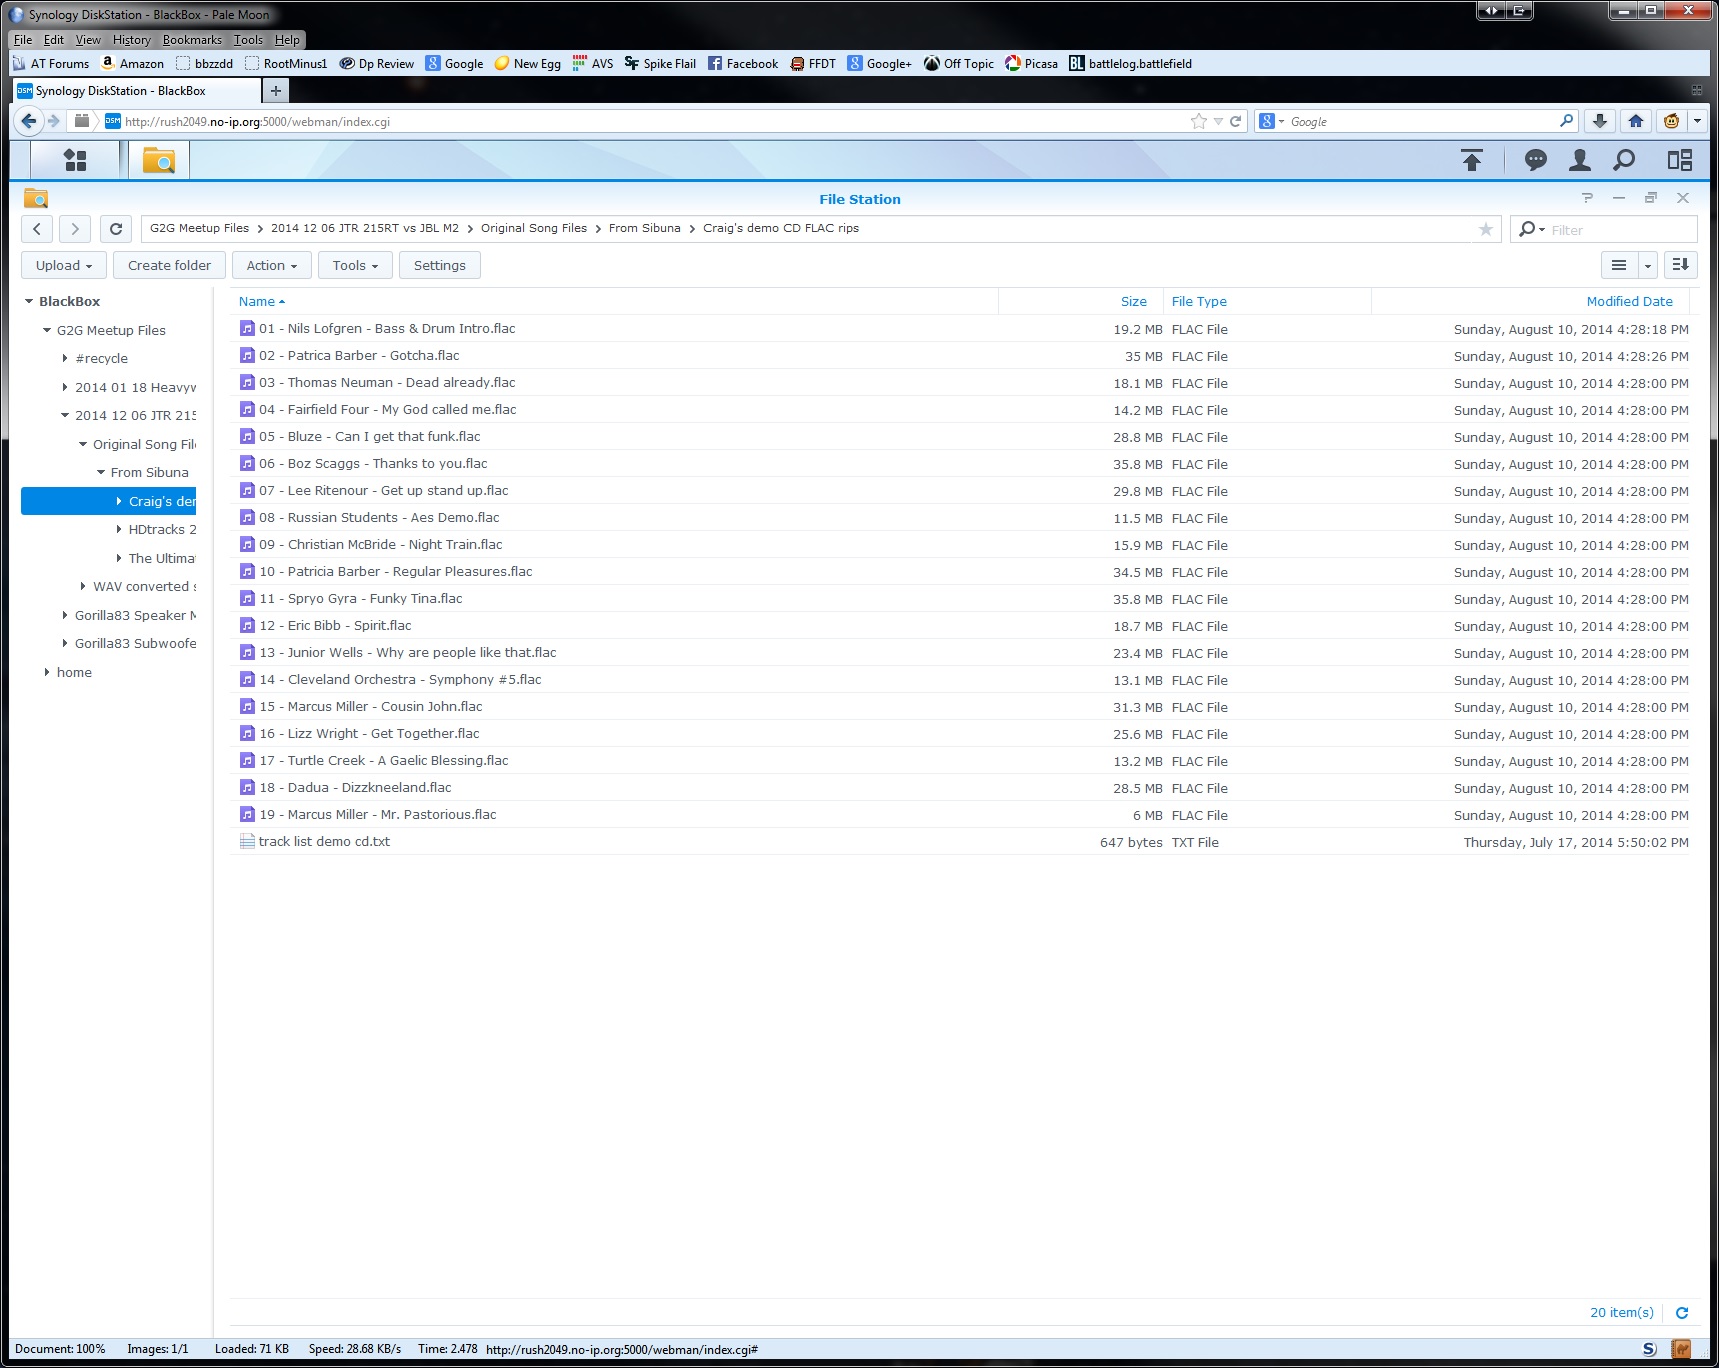Screen dimensions: 1719x1368
Task: Open the view mode dropdown arrow
Action: (1648, 265)
